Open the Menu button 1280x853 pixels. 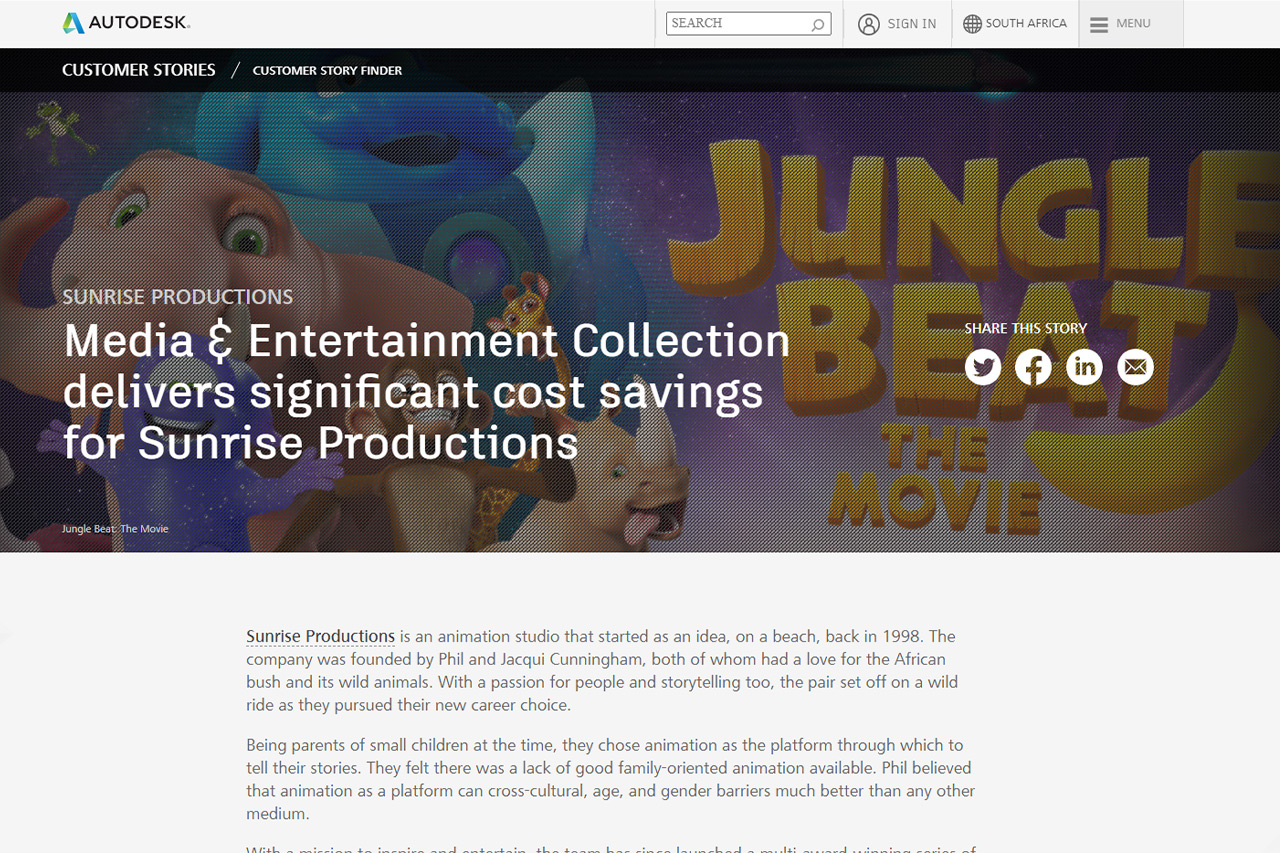[1131, 24]
